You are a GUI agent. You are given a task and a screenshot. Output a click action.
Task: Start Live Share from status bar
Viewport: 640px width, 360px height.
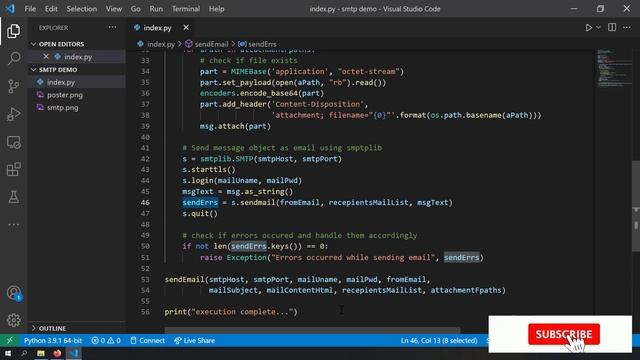[194, 340]
